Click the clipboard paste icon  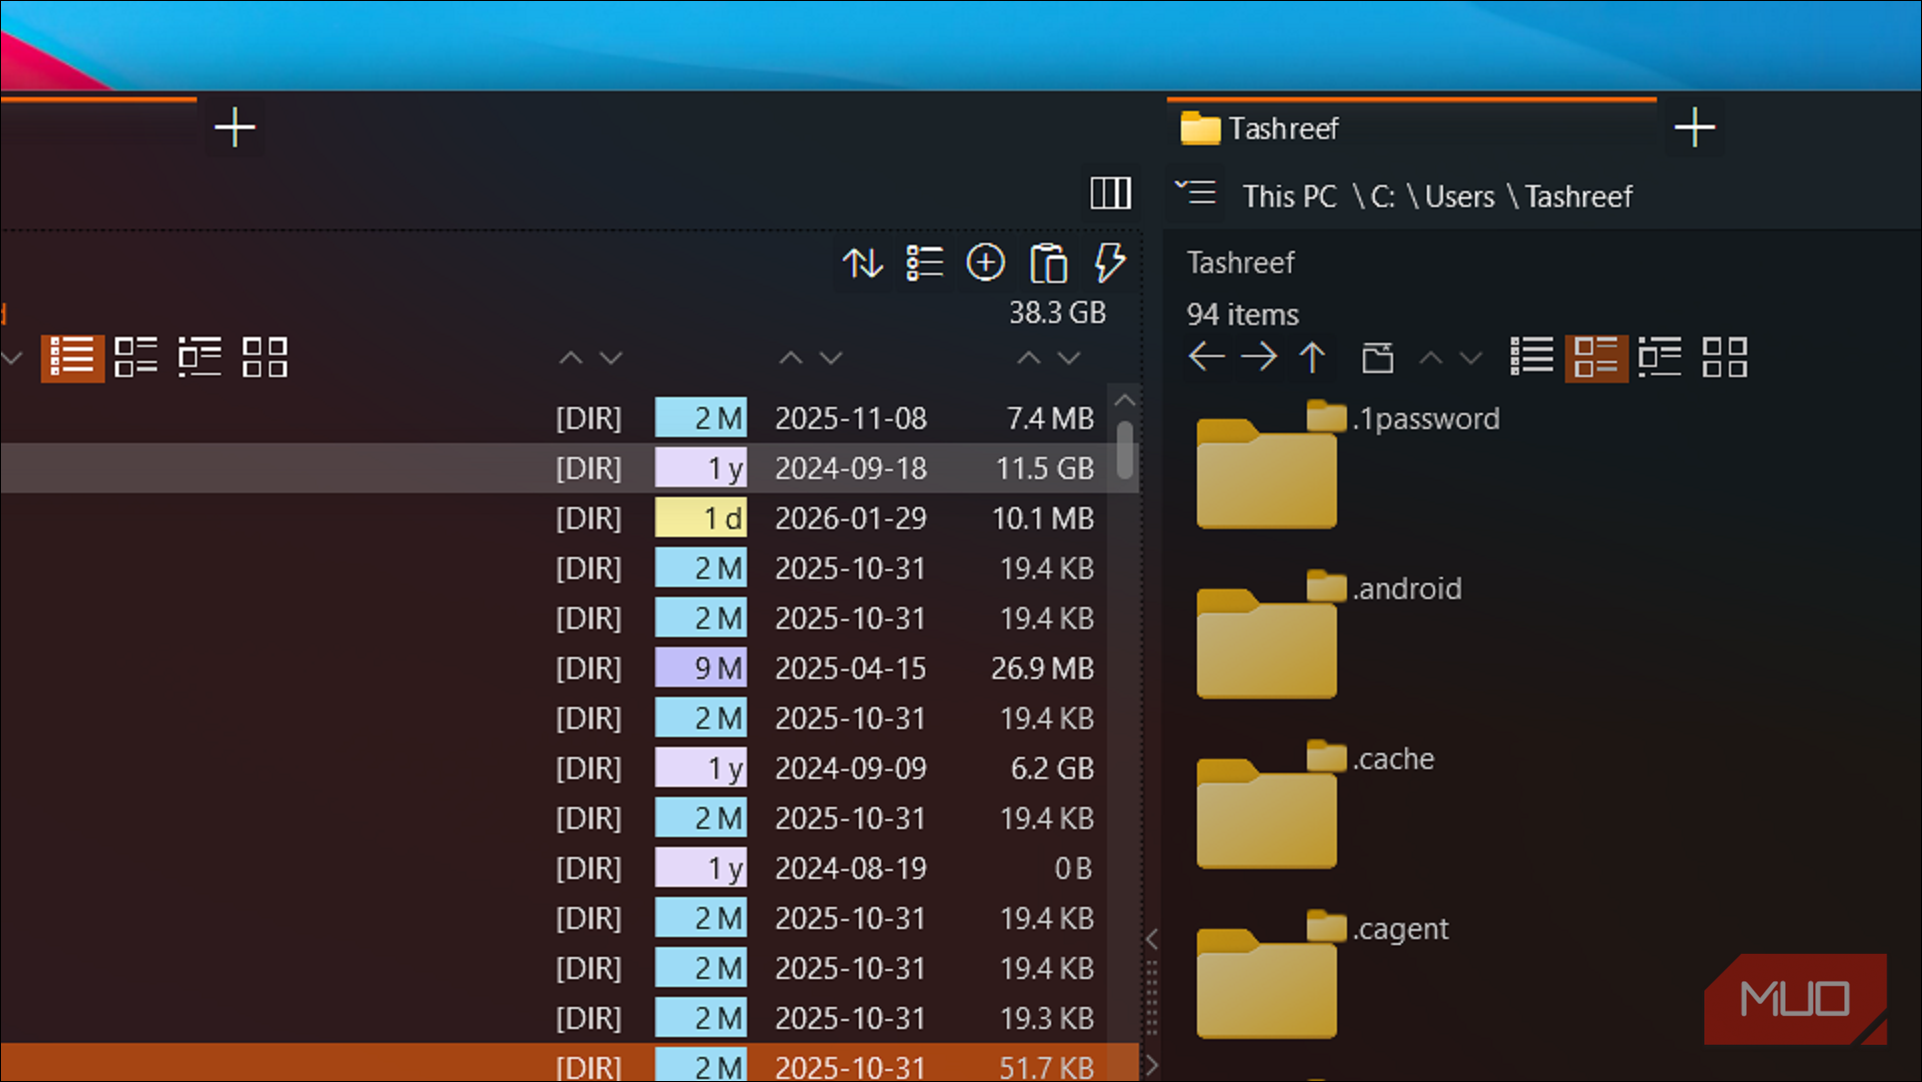pyautogui.click(x=1048, y=264)
